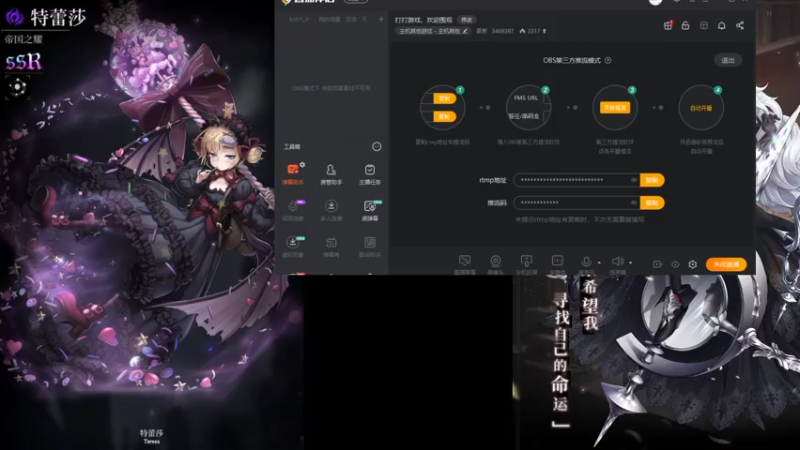This screenshot has height=450, width=800.
Task: Click the unlock padlock icon in header
Action: 685,26
